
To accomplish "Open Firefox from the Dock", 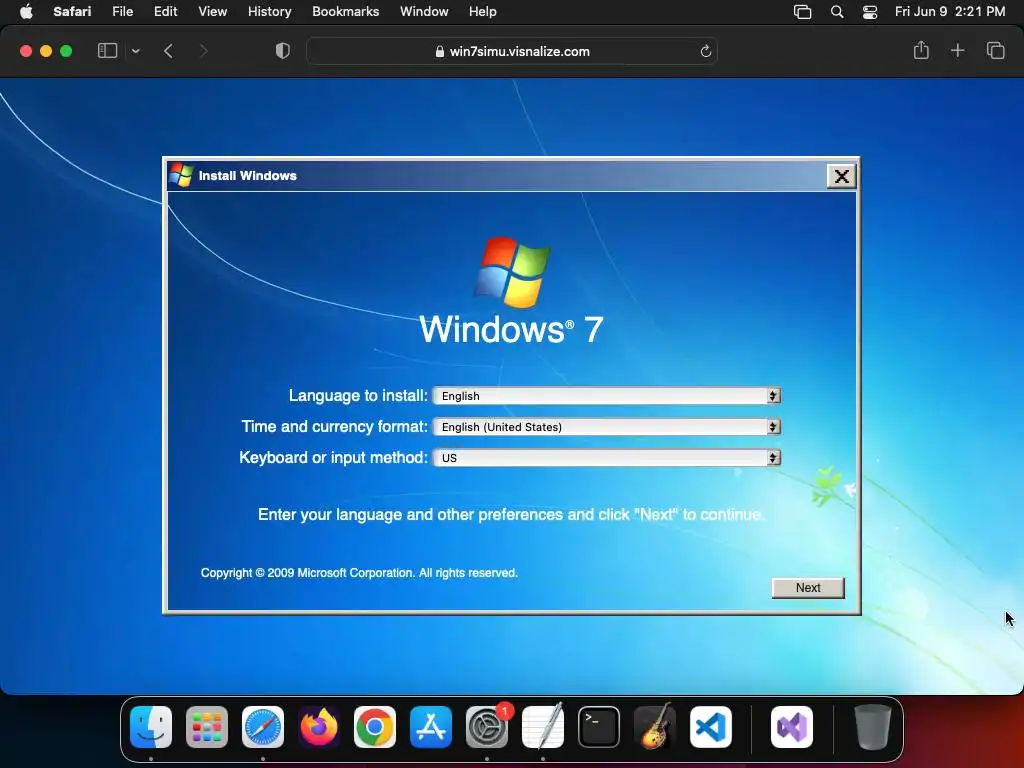I will [x=319, y=727].
